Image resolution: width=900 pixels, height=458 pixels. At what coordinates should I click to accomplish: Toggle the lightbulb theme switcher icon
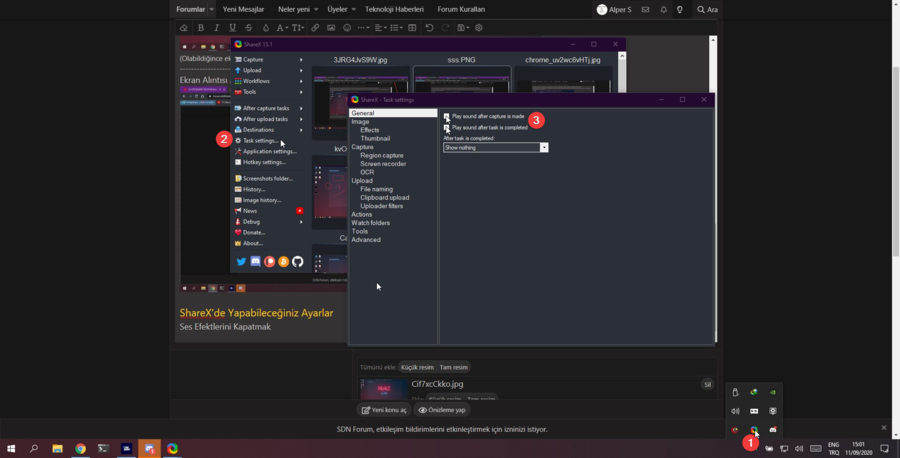(x=680, y=9)
